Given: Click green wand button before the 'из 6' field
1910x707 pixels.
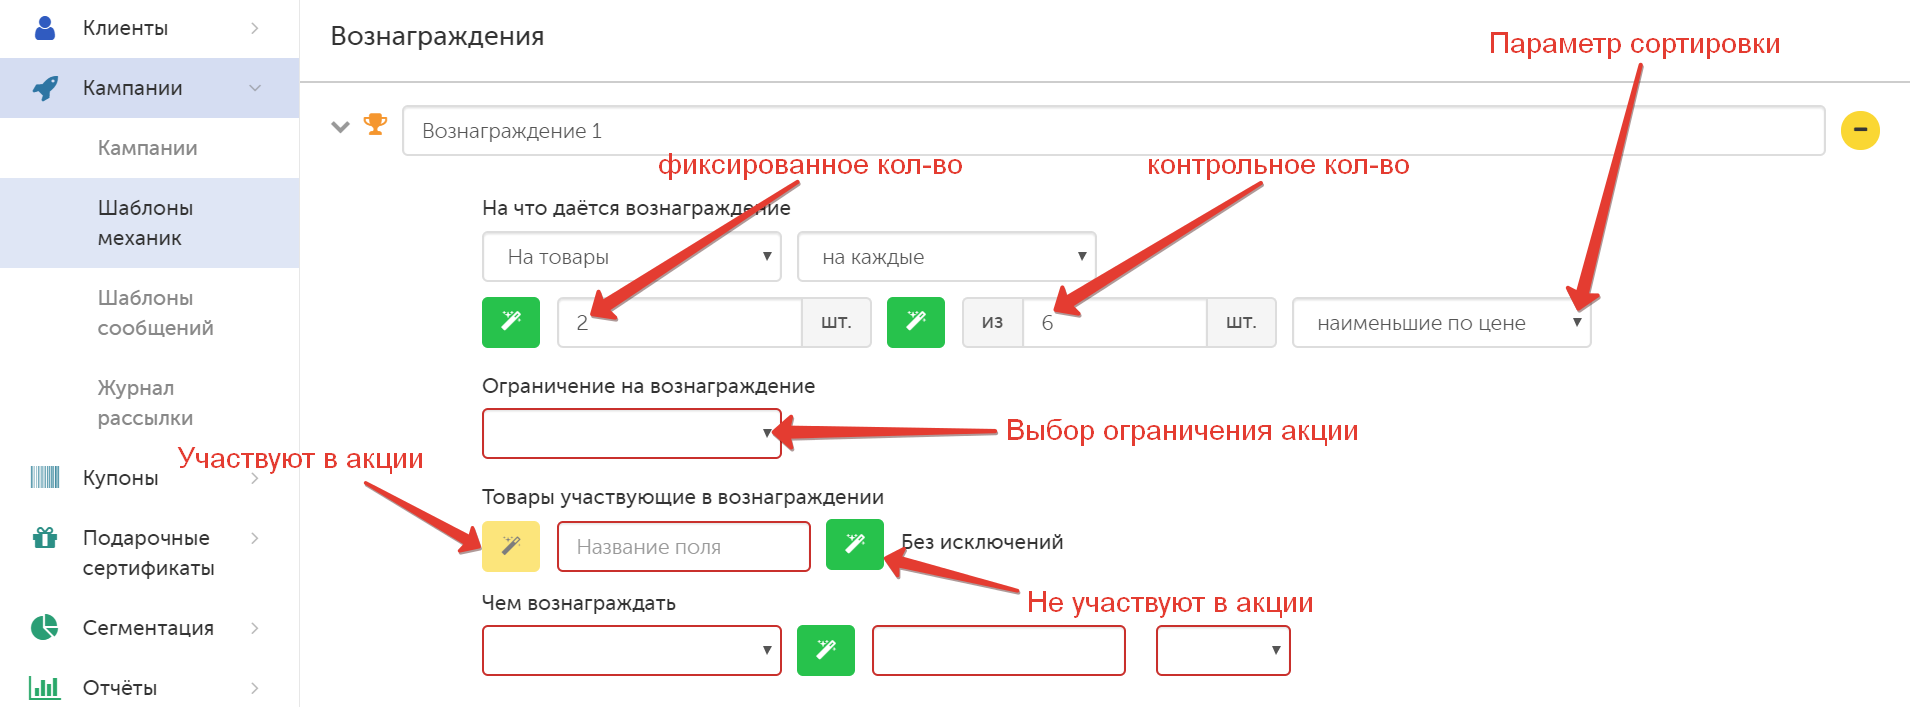Looking at the screenshot, I should click(x=916, y=322).
